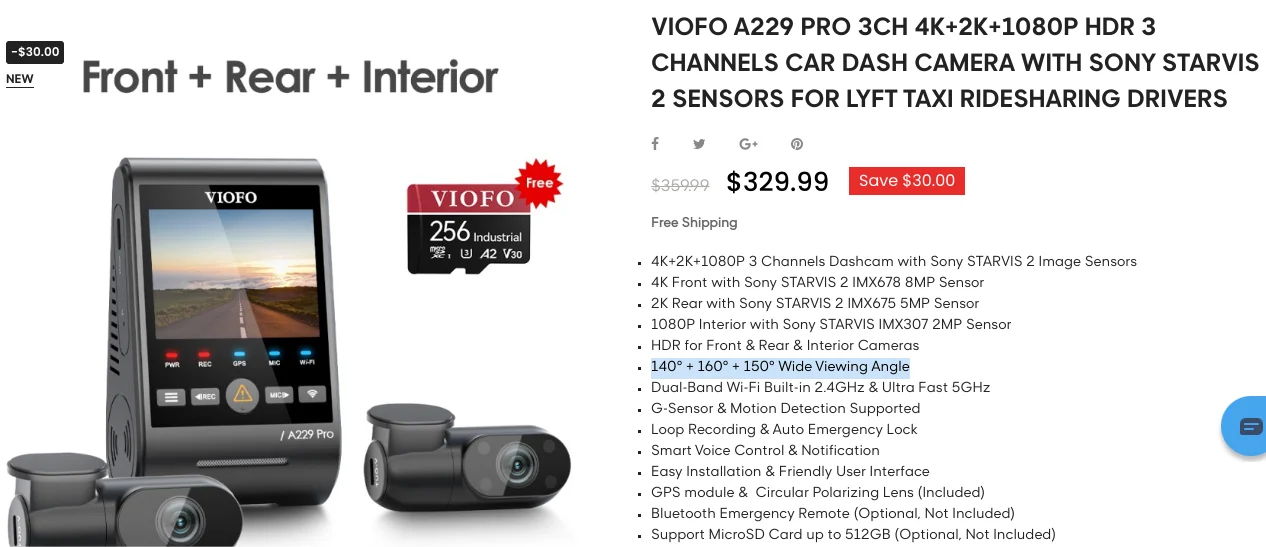
Task: Click the VIOFO A229 PRO product title
Action: (955, 63)
